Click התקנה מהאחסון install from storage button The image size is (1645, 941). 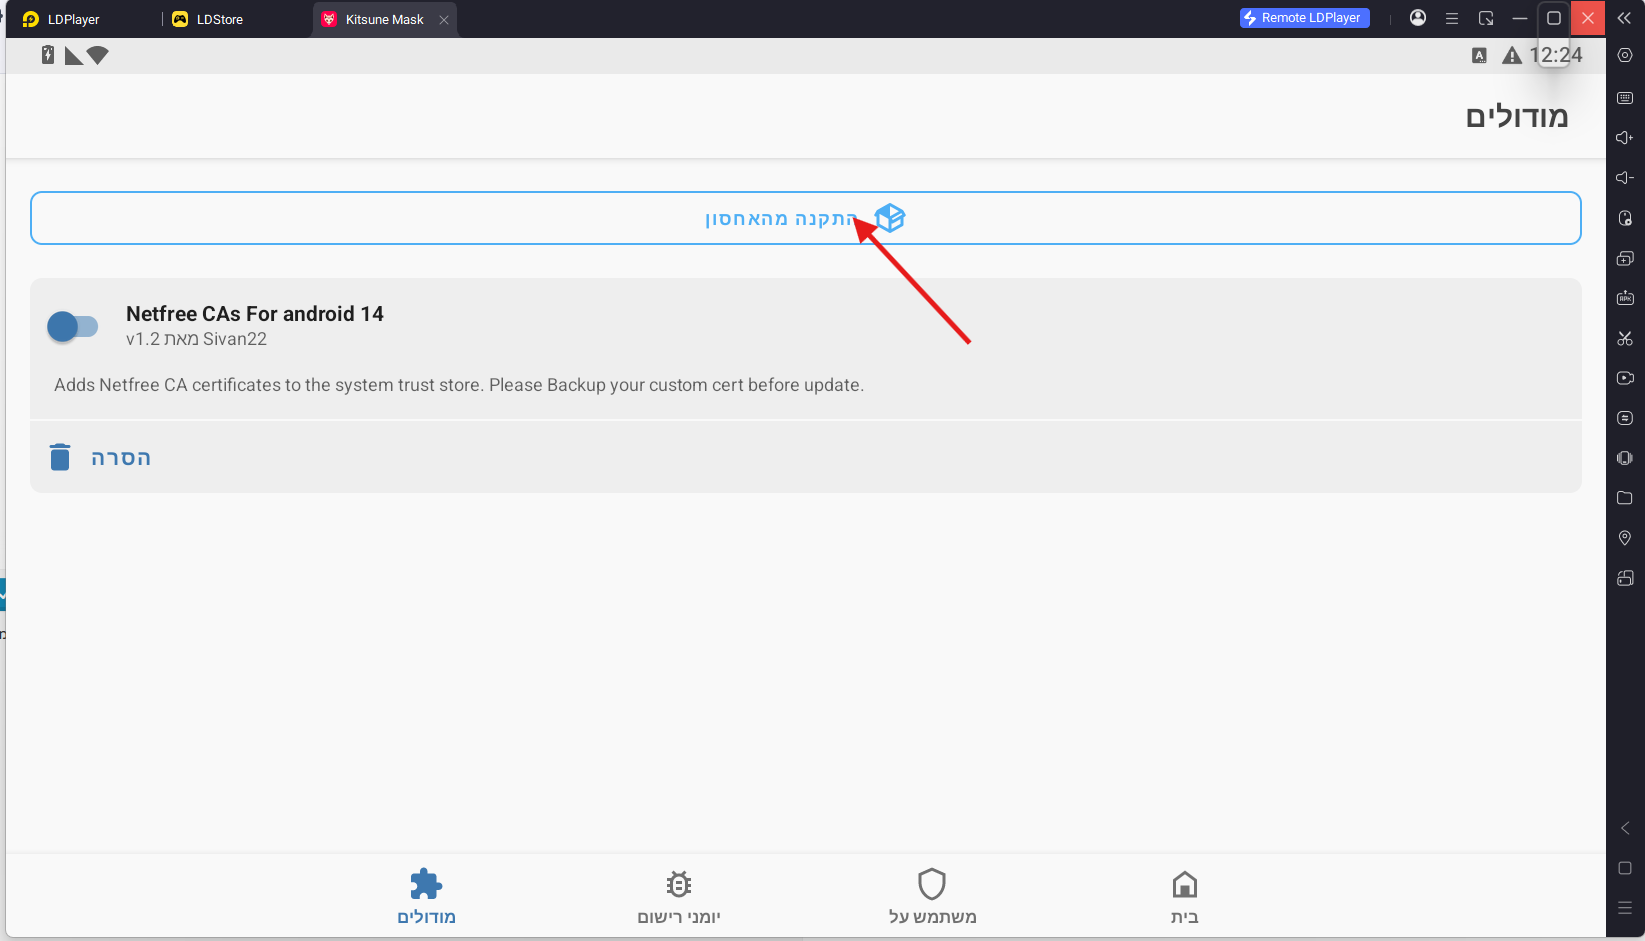pos(806,218)
